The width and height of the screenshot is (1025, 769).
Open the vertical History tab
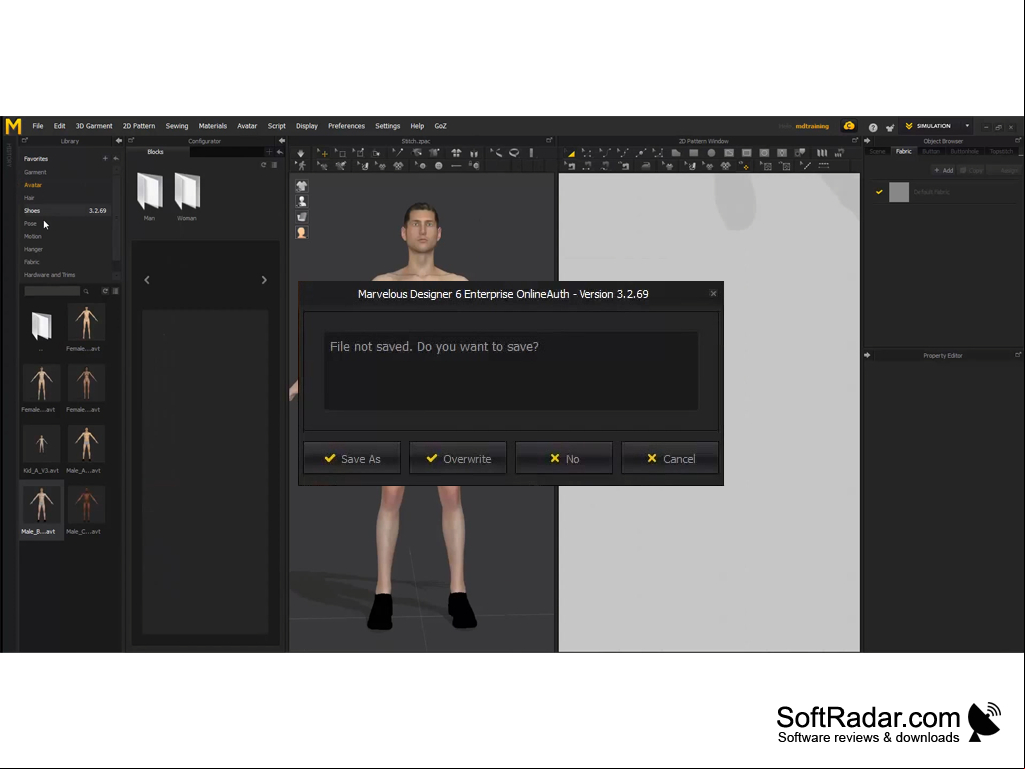[x=9, y=155]
